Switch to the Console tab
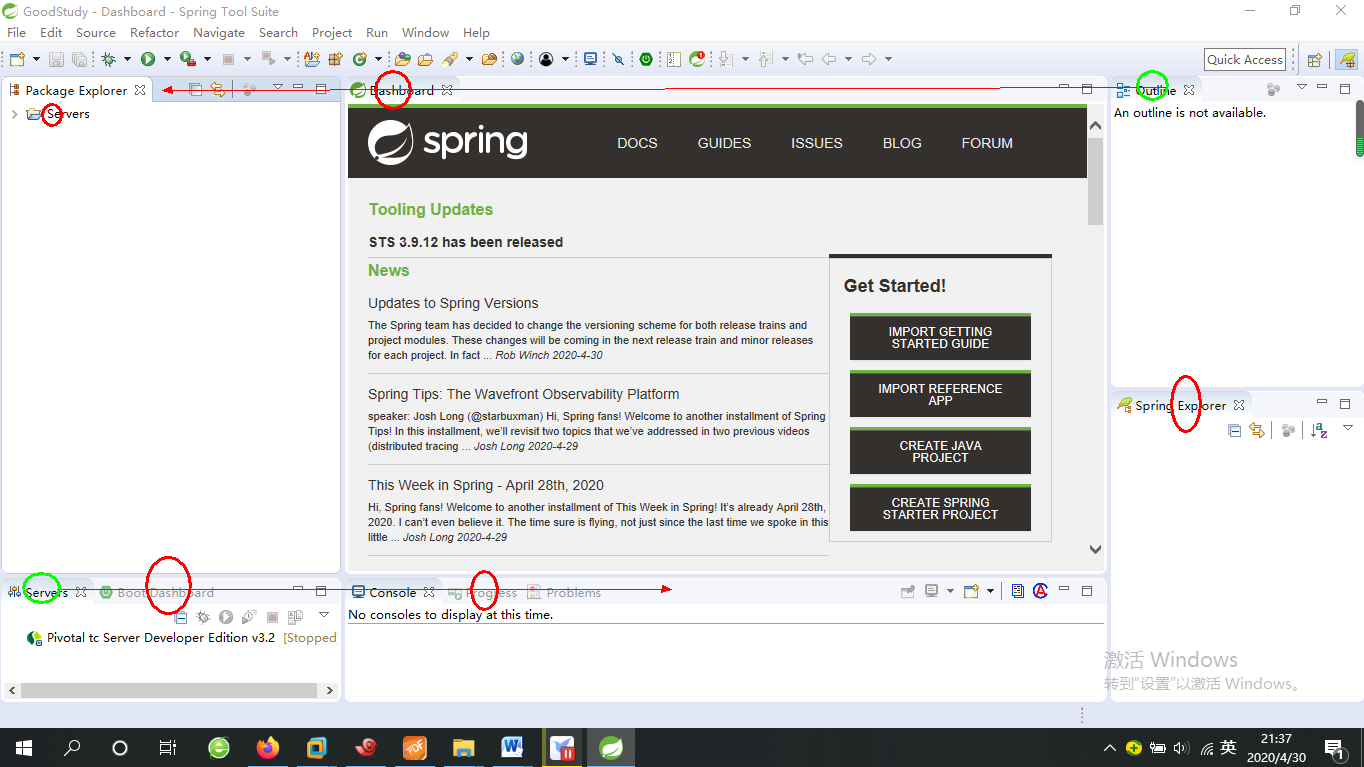Image resolution: width=1364 pixels, height=767 pixels. tap(392, 592)
